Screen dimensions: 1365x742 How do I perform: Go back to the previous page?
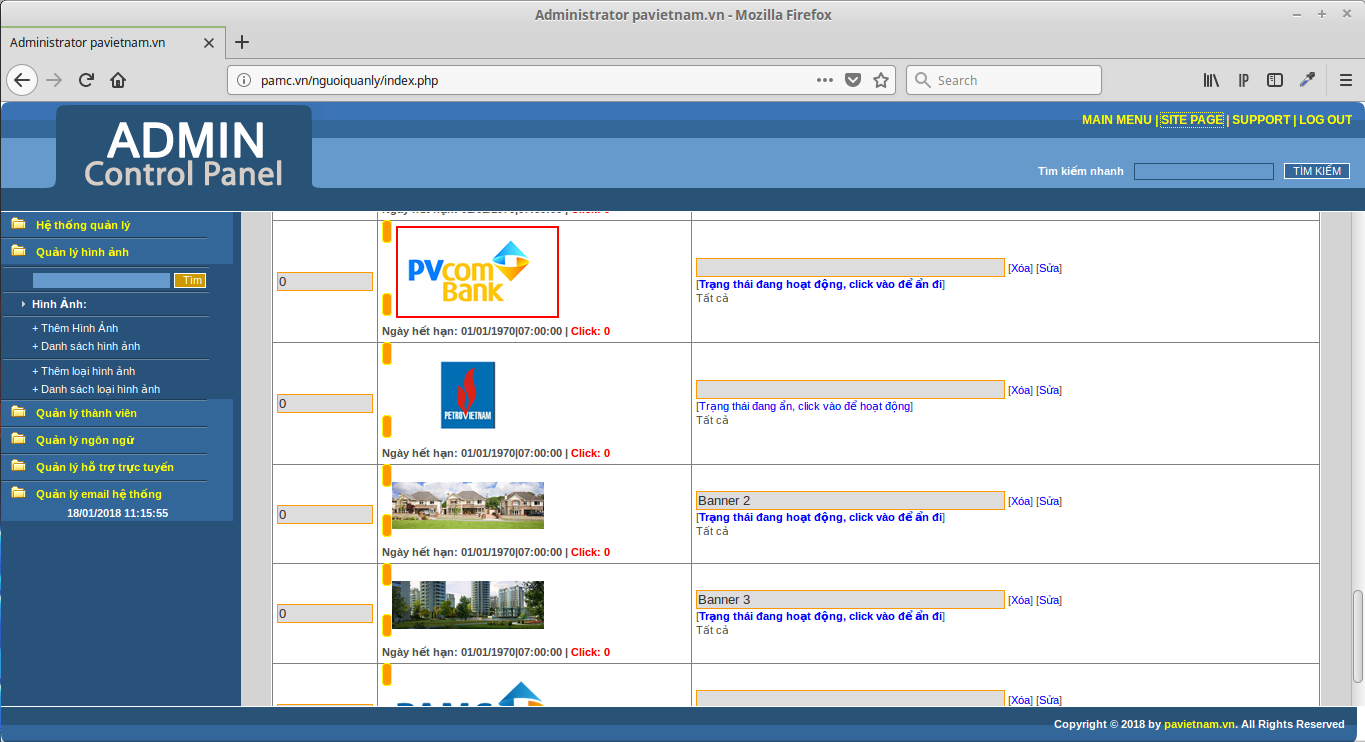pos(22,80)
